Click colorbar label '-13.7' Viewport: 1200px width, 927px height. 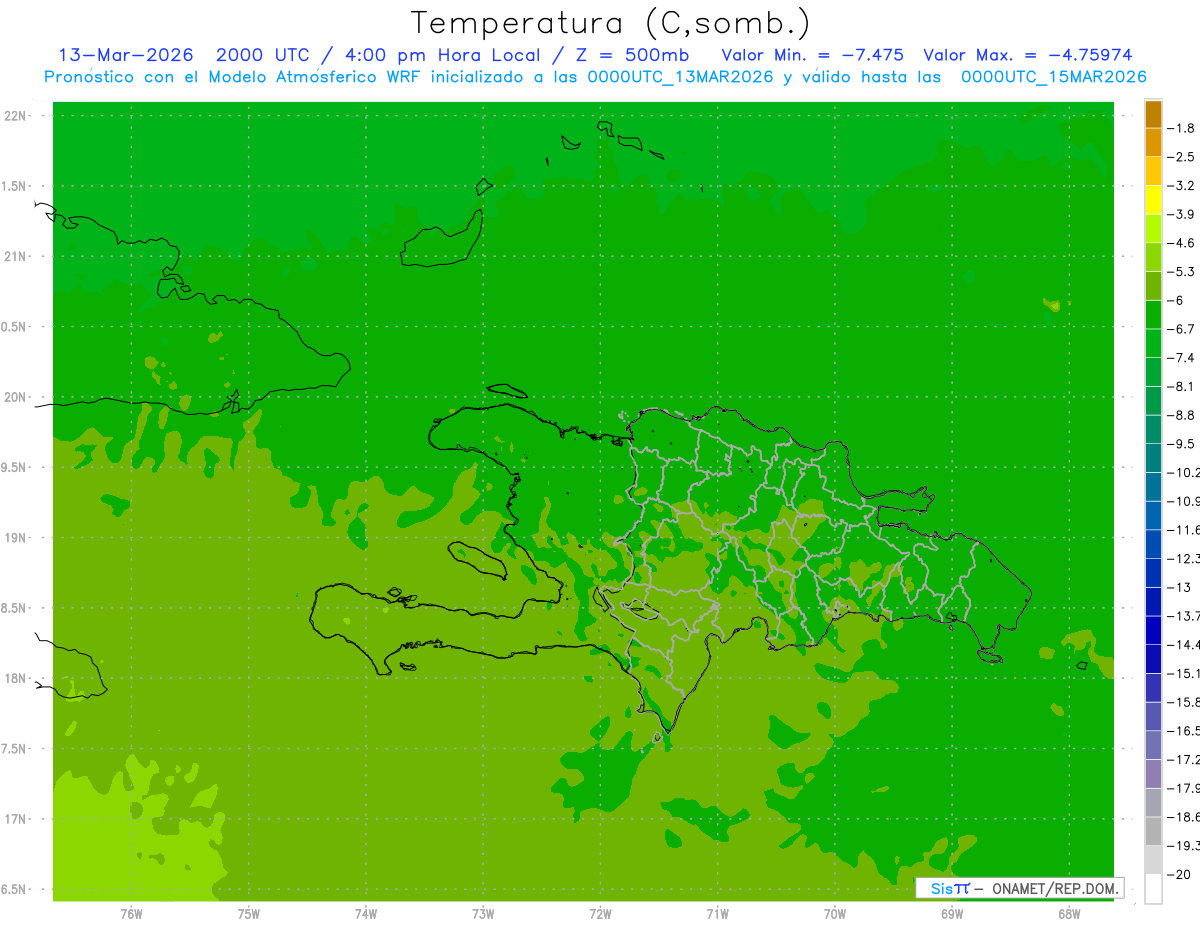pyautogui.click(x=1185, y=616)
